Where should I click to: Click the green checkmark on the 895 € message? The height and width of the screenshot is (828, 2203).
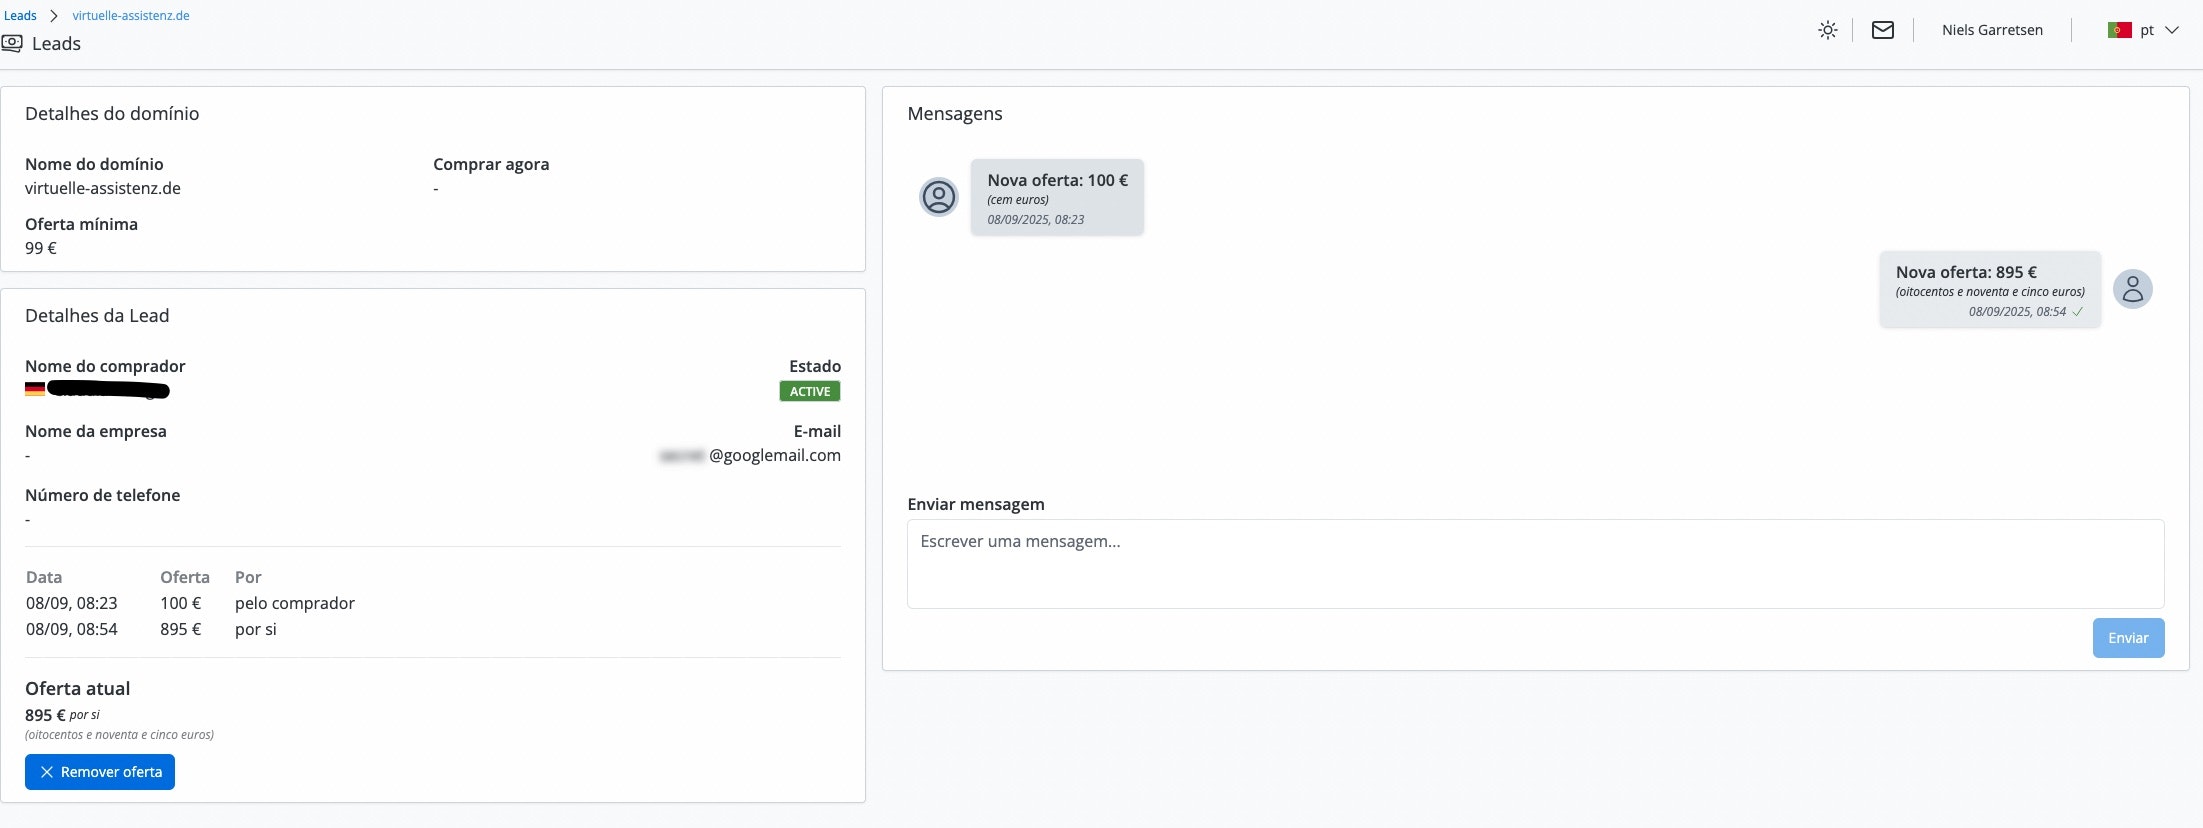tap(2078, 312)
